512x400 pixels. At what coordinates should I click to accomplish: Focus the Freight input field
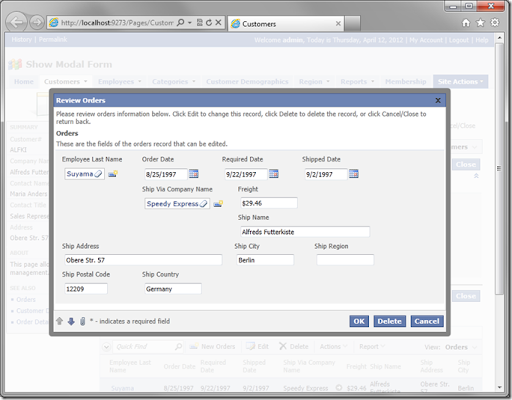point(269,203)
